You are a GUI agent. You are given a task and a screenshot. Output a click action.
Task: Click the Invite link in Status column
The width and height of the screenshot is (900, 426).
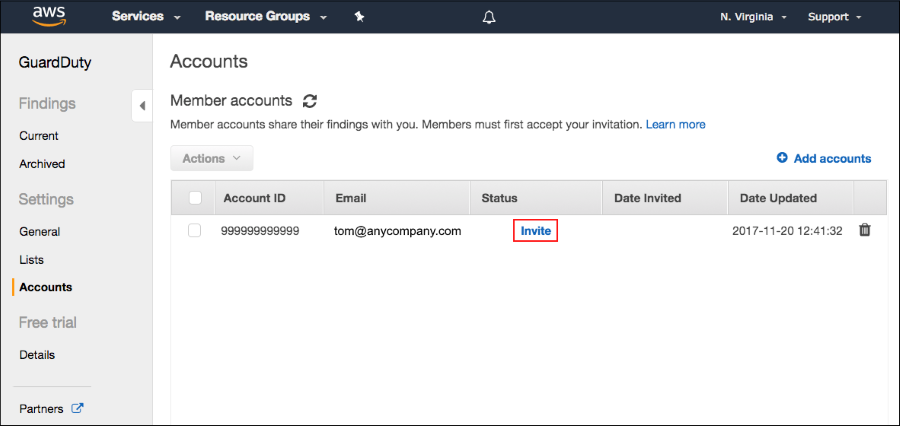(536, 231)
